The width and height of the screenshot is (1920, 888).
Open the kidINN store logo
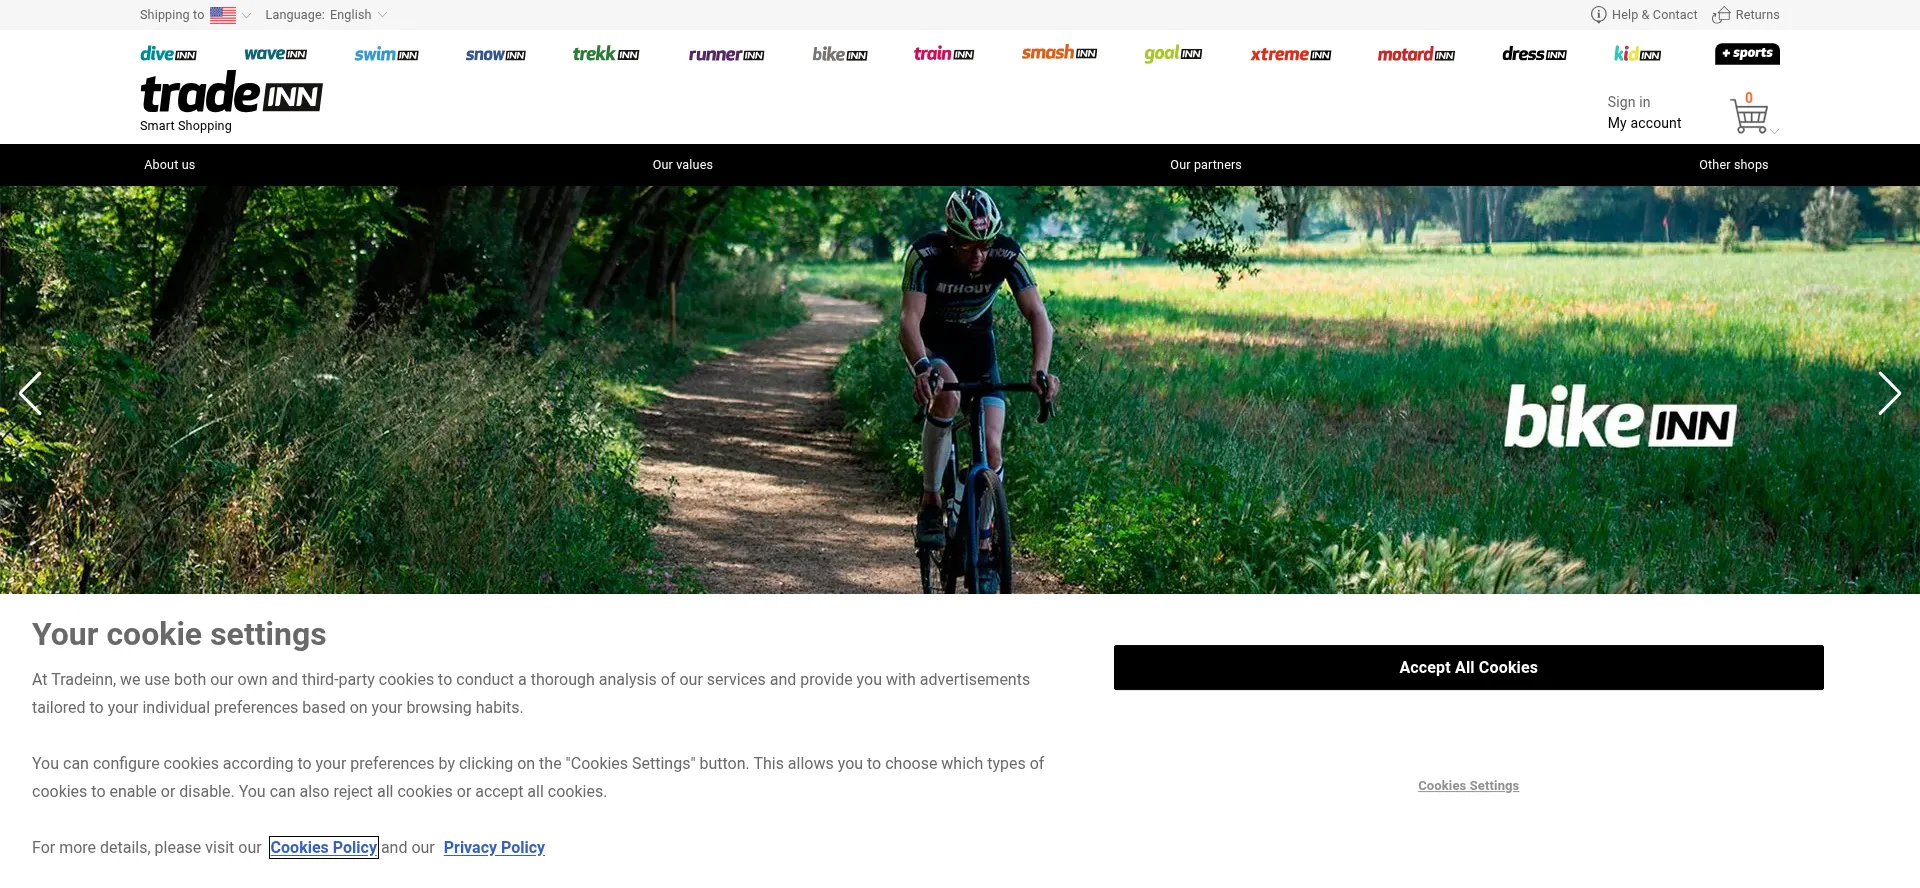1637,54
